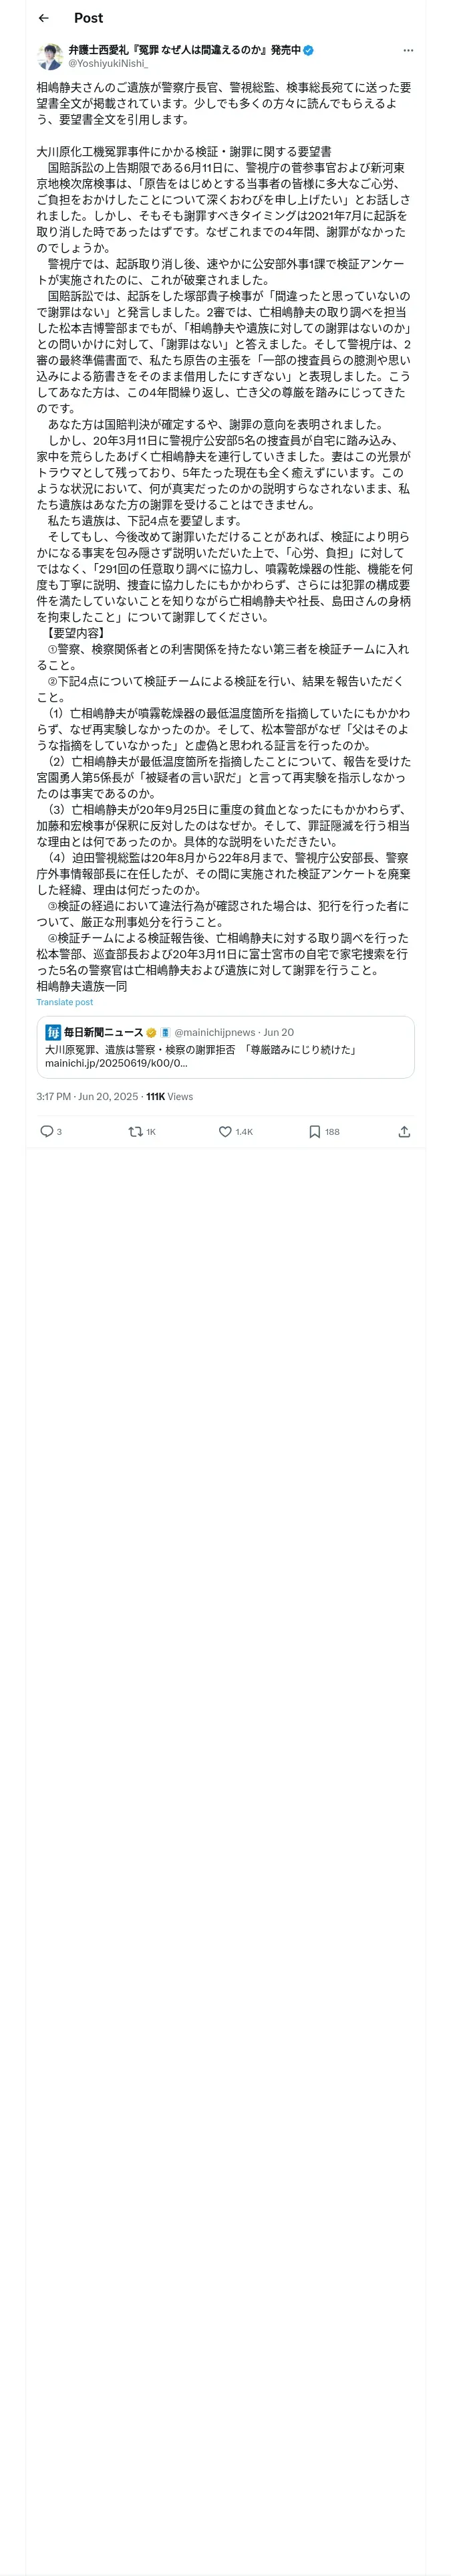This screenshot has width=451, height=2576.
Task: Open the three-dot more options menu
Action: point(407,50)
